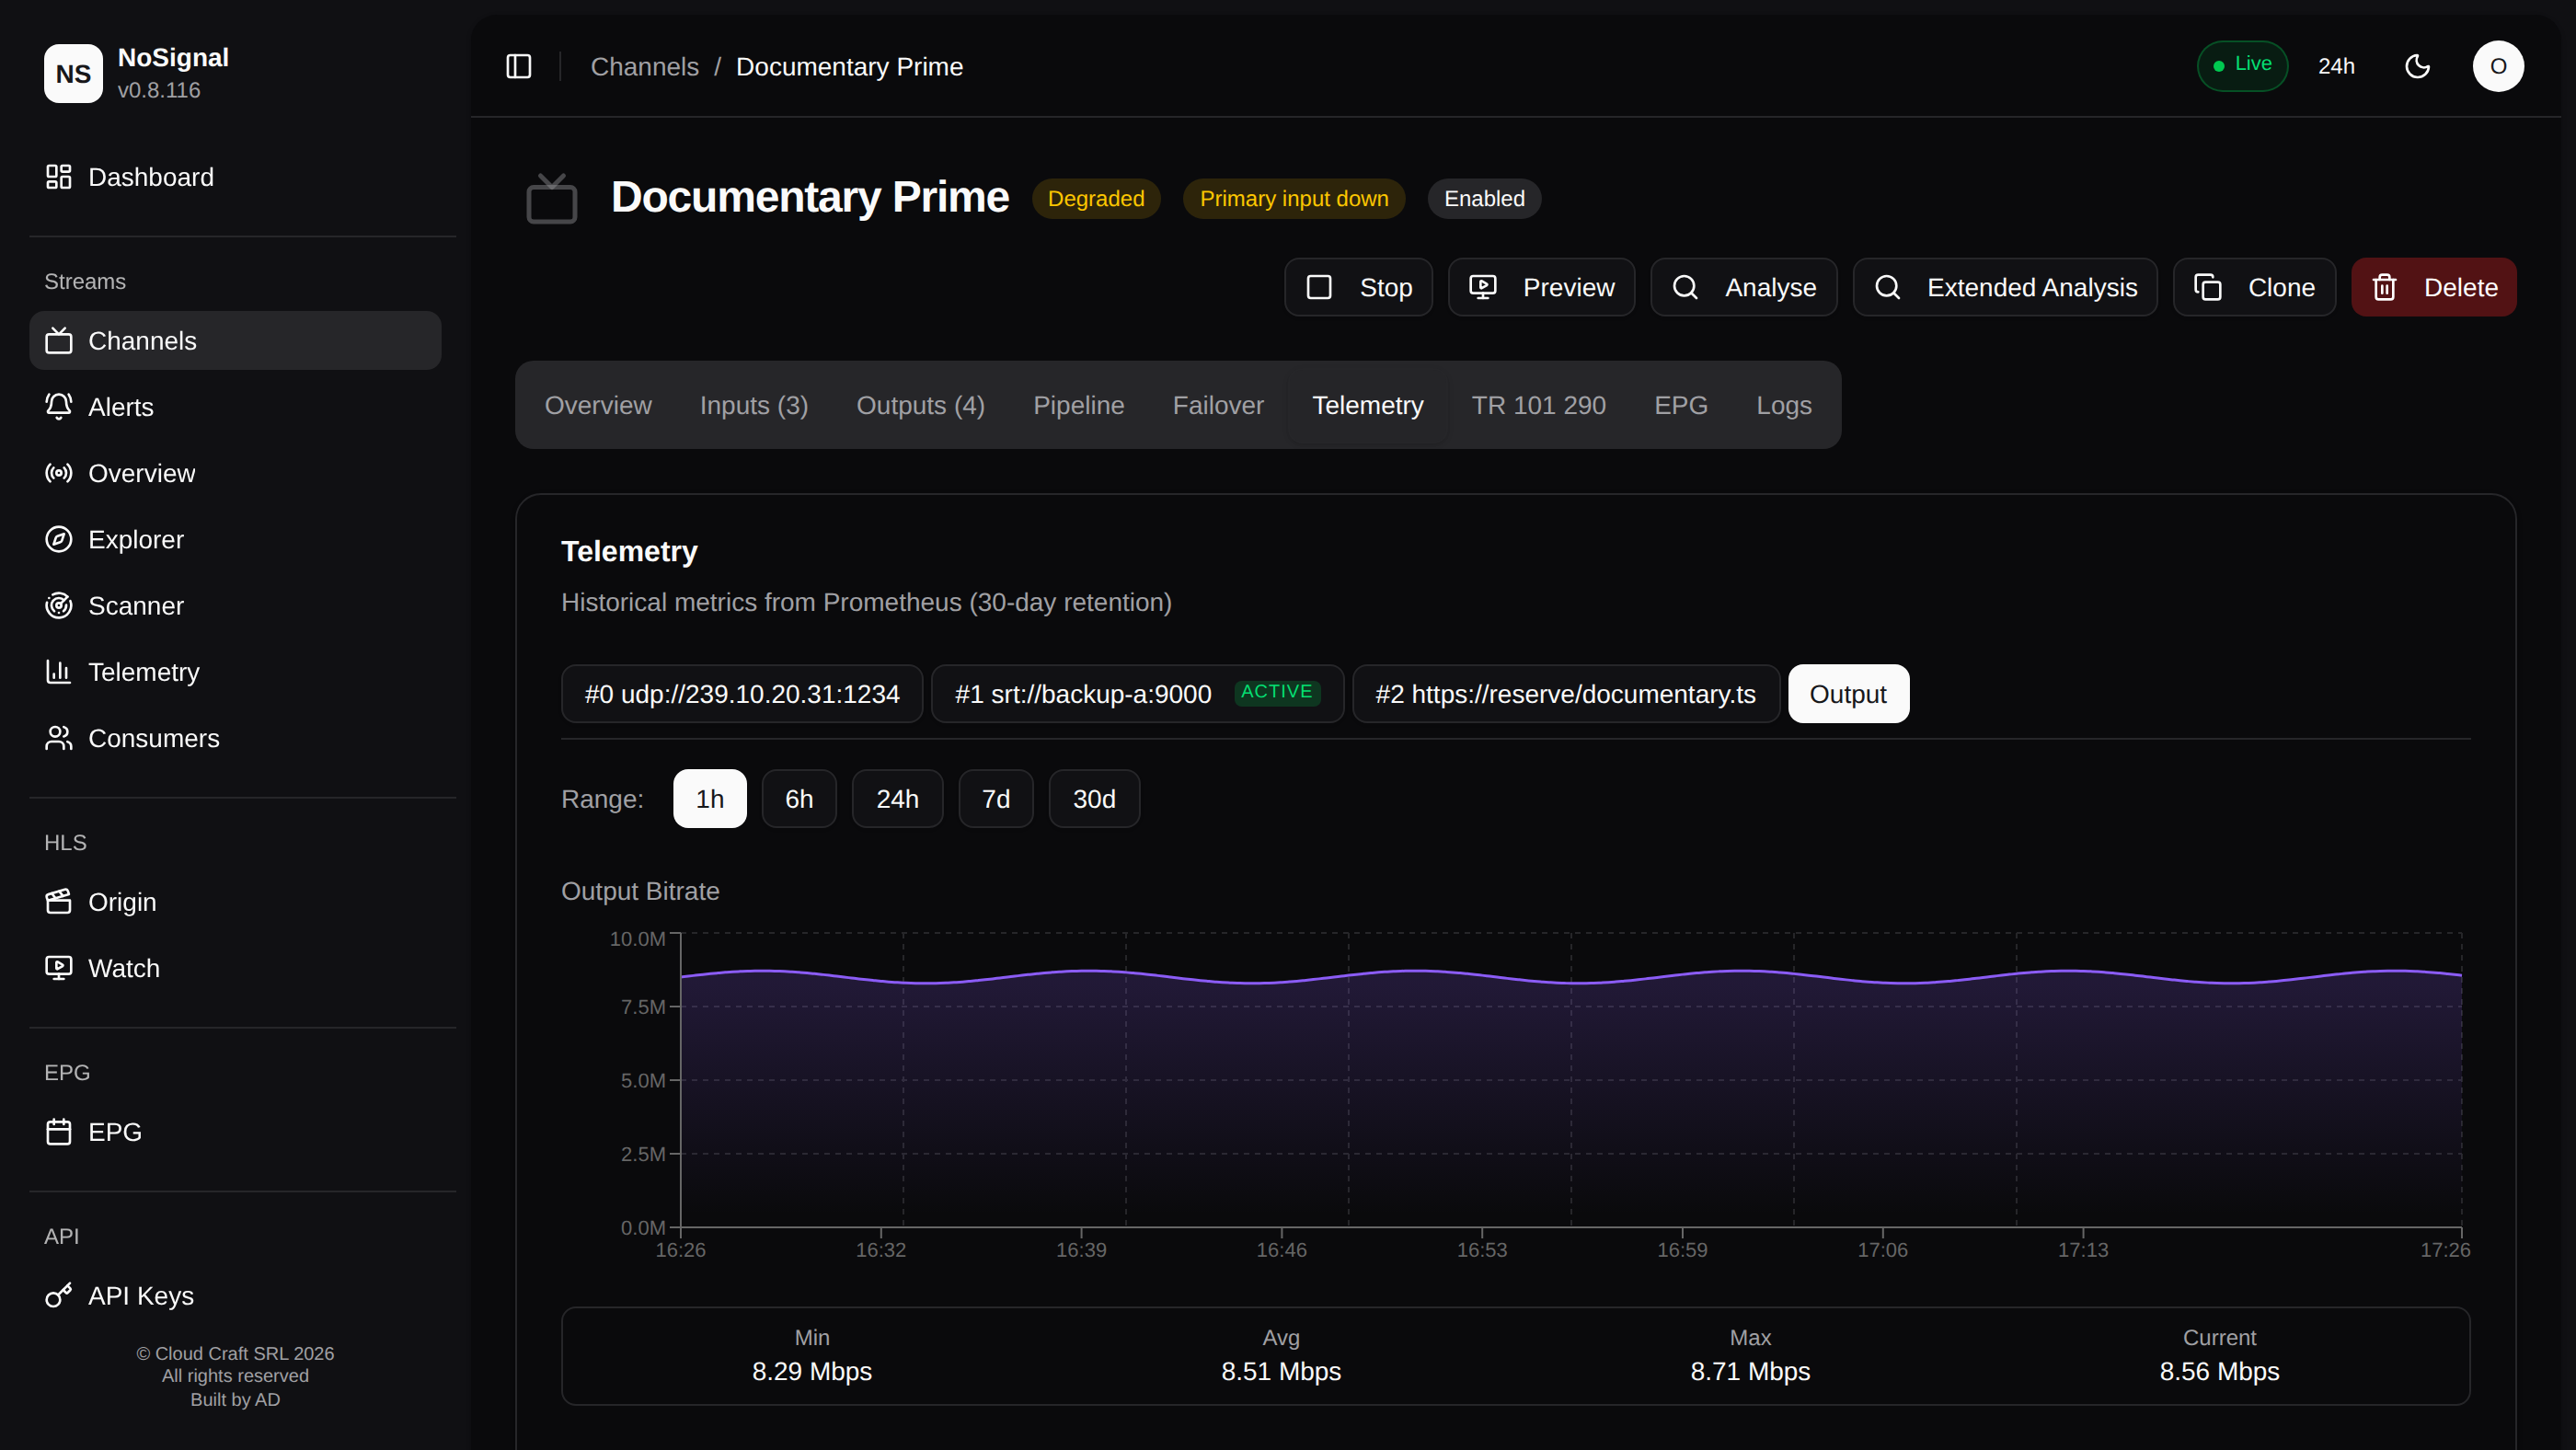Screen dimensions: 2576x1450
Task: Toggle the sidebar panel icon
Action: [519, 66]
